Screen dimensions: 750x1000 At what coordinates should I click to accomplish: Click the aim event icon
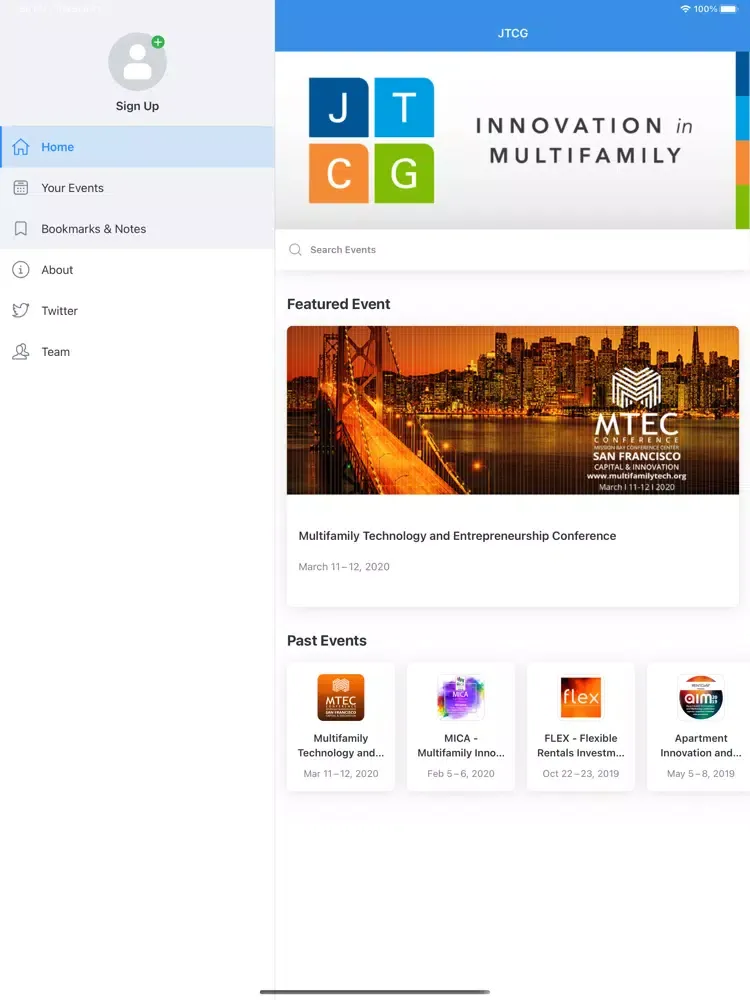[700, 697]
